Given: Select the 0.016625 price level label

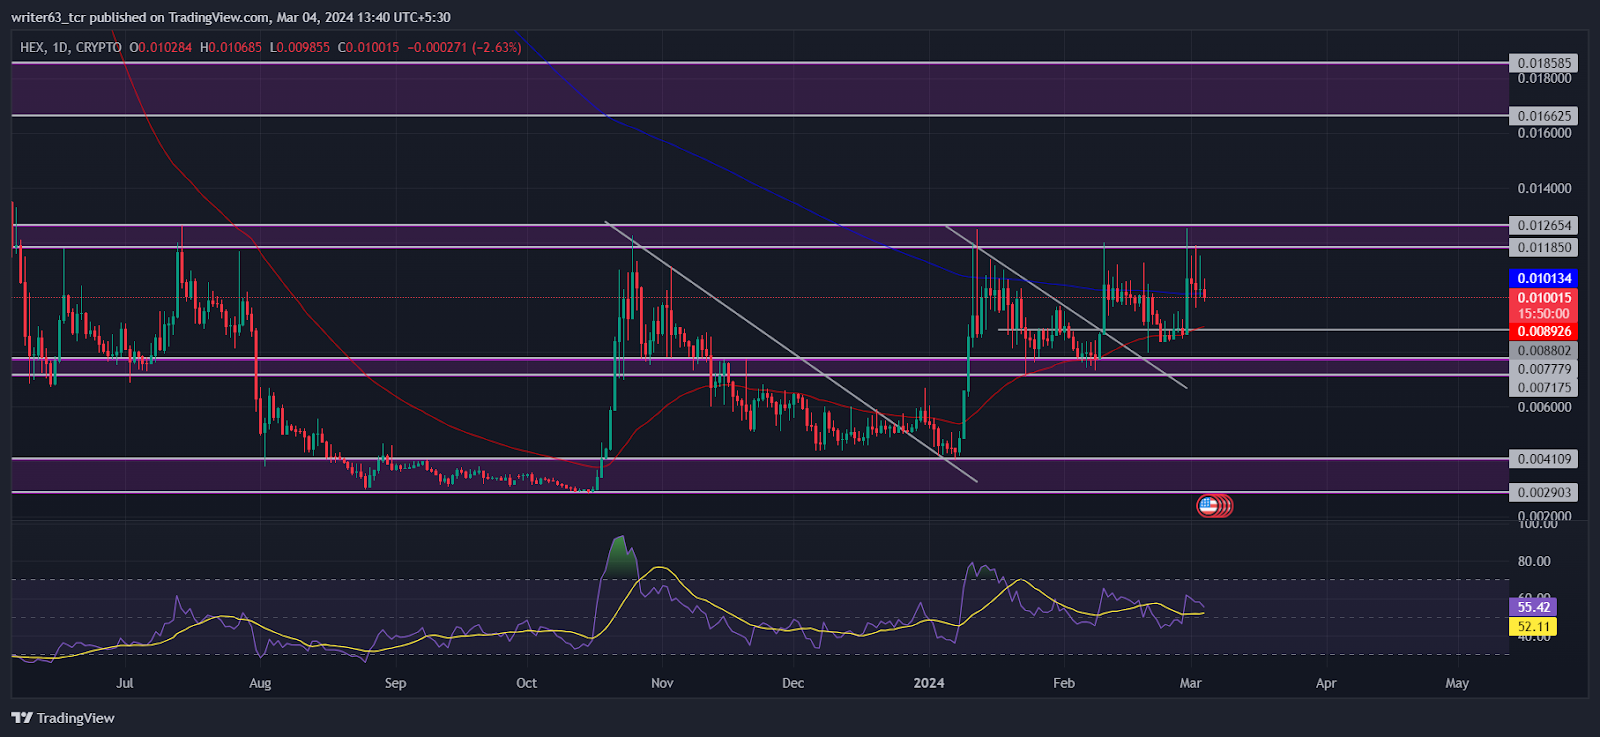Looking at the screenshot, I should point(1544,116).
